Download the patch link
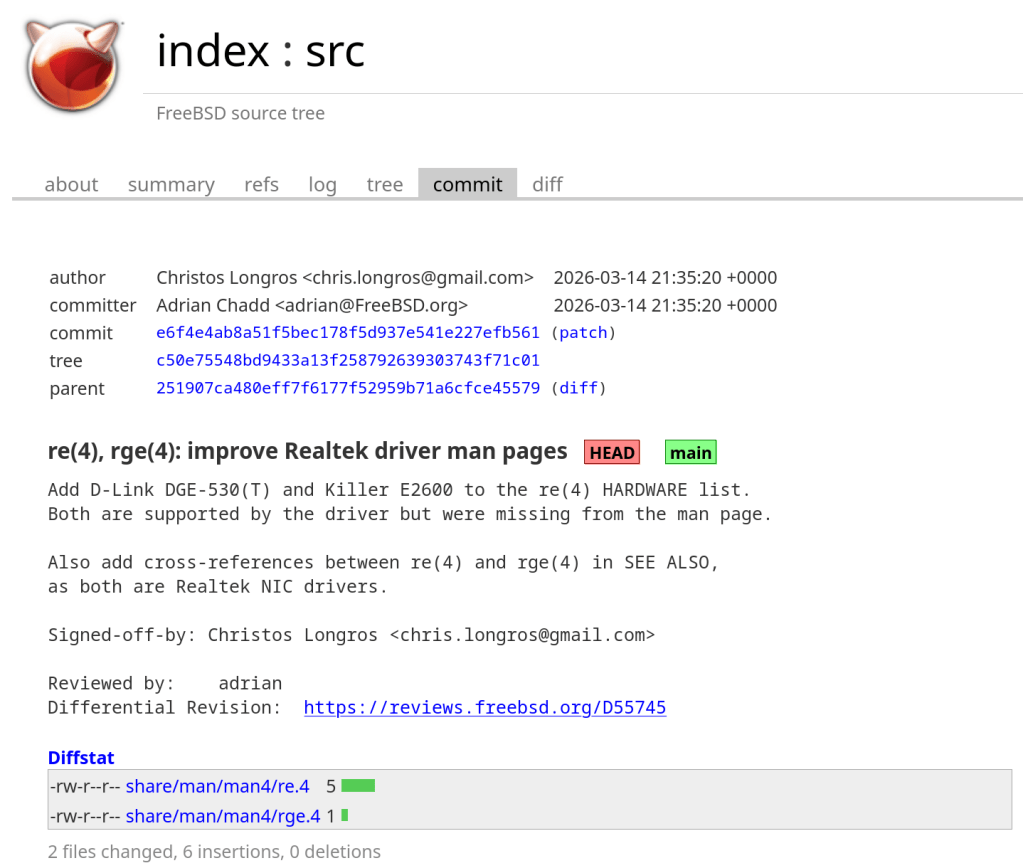The image size is (1023, 868). 583,333
